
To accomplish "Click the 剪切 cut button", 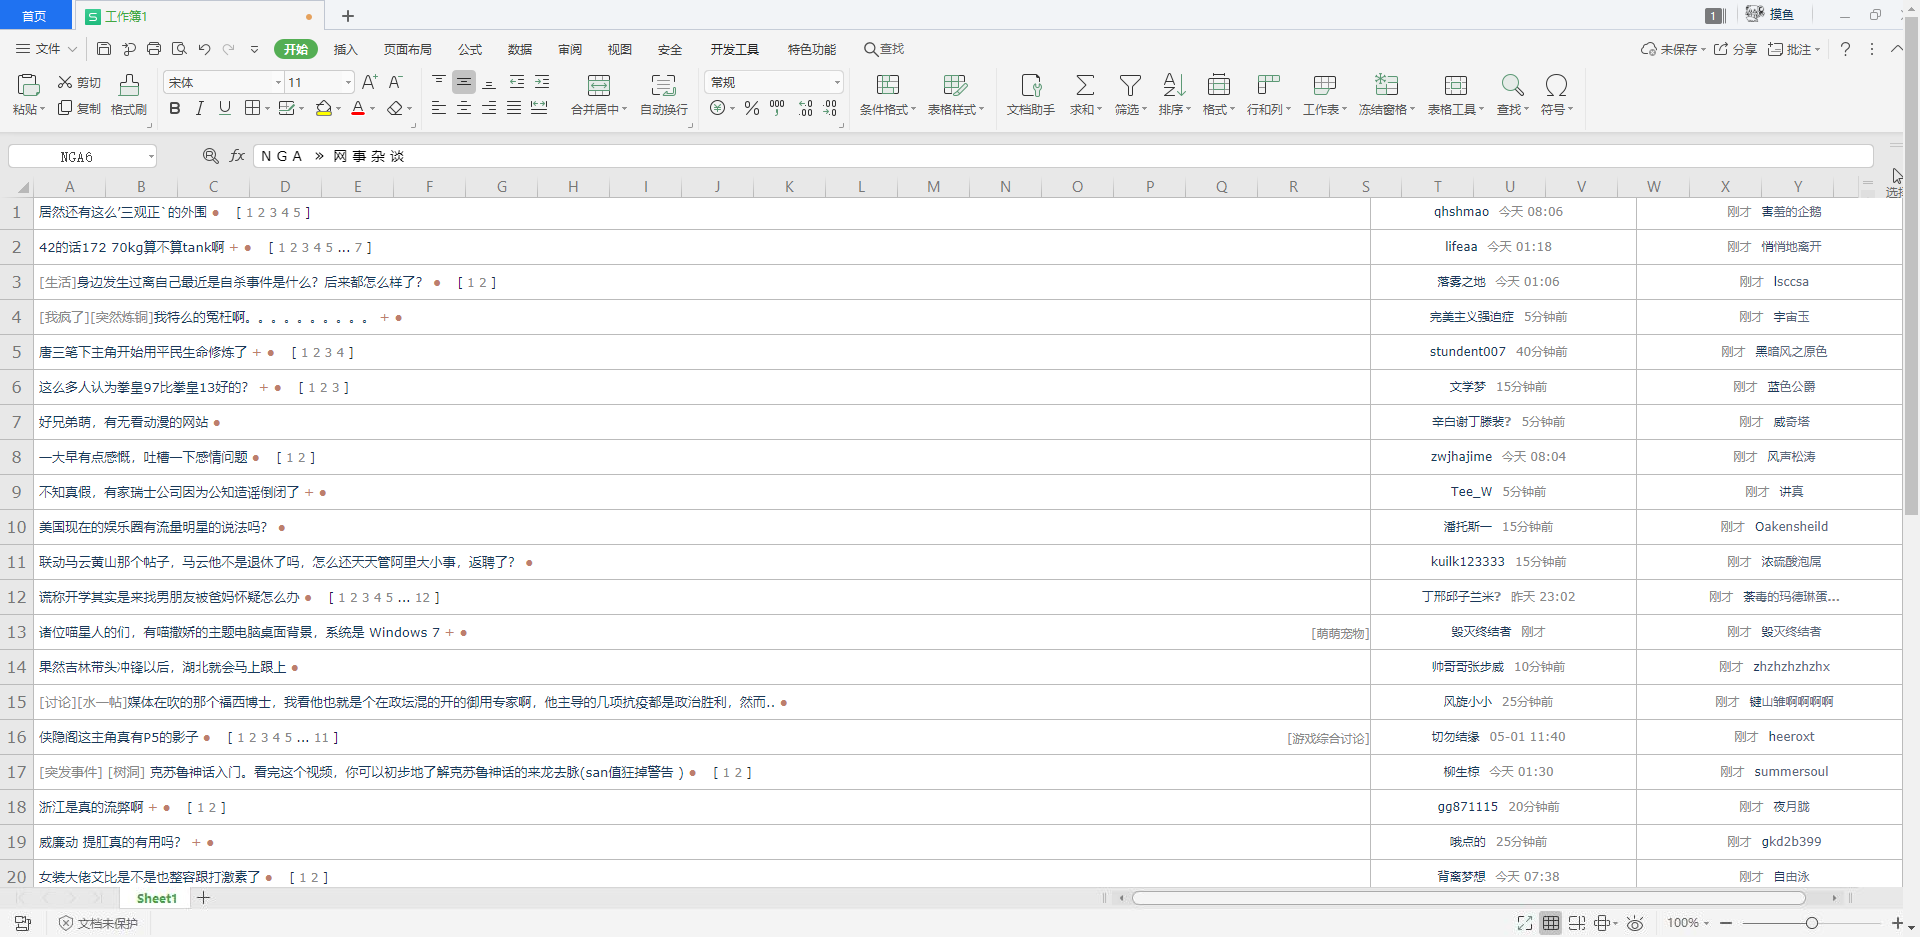I will coord(79,82).
